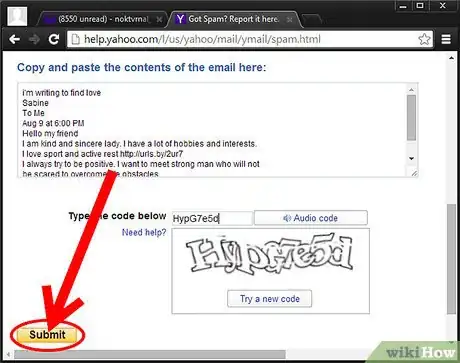Close the (8550 unread) mail tab

coord(159,20)
